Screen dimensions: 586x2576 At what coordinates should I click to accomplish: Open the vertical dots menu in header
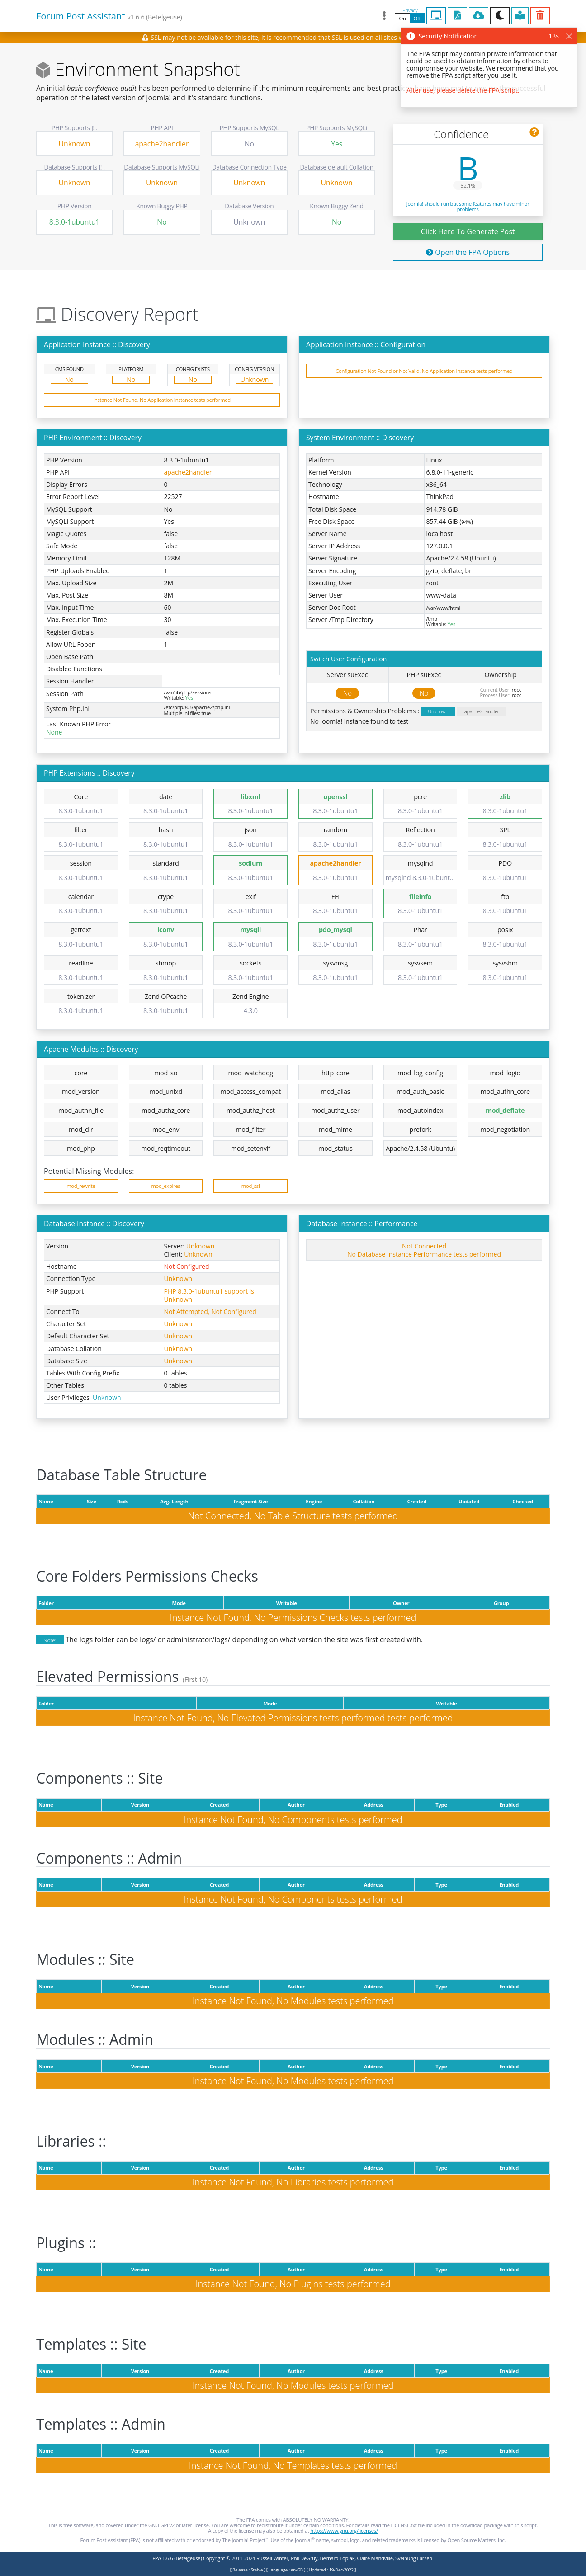pos(384,16)
